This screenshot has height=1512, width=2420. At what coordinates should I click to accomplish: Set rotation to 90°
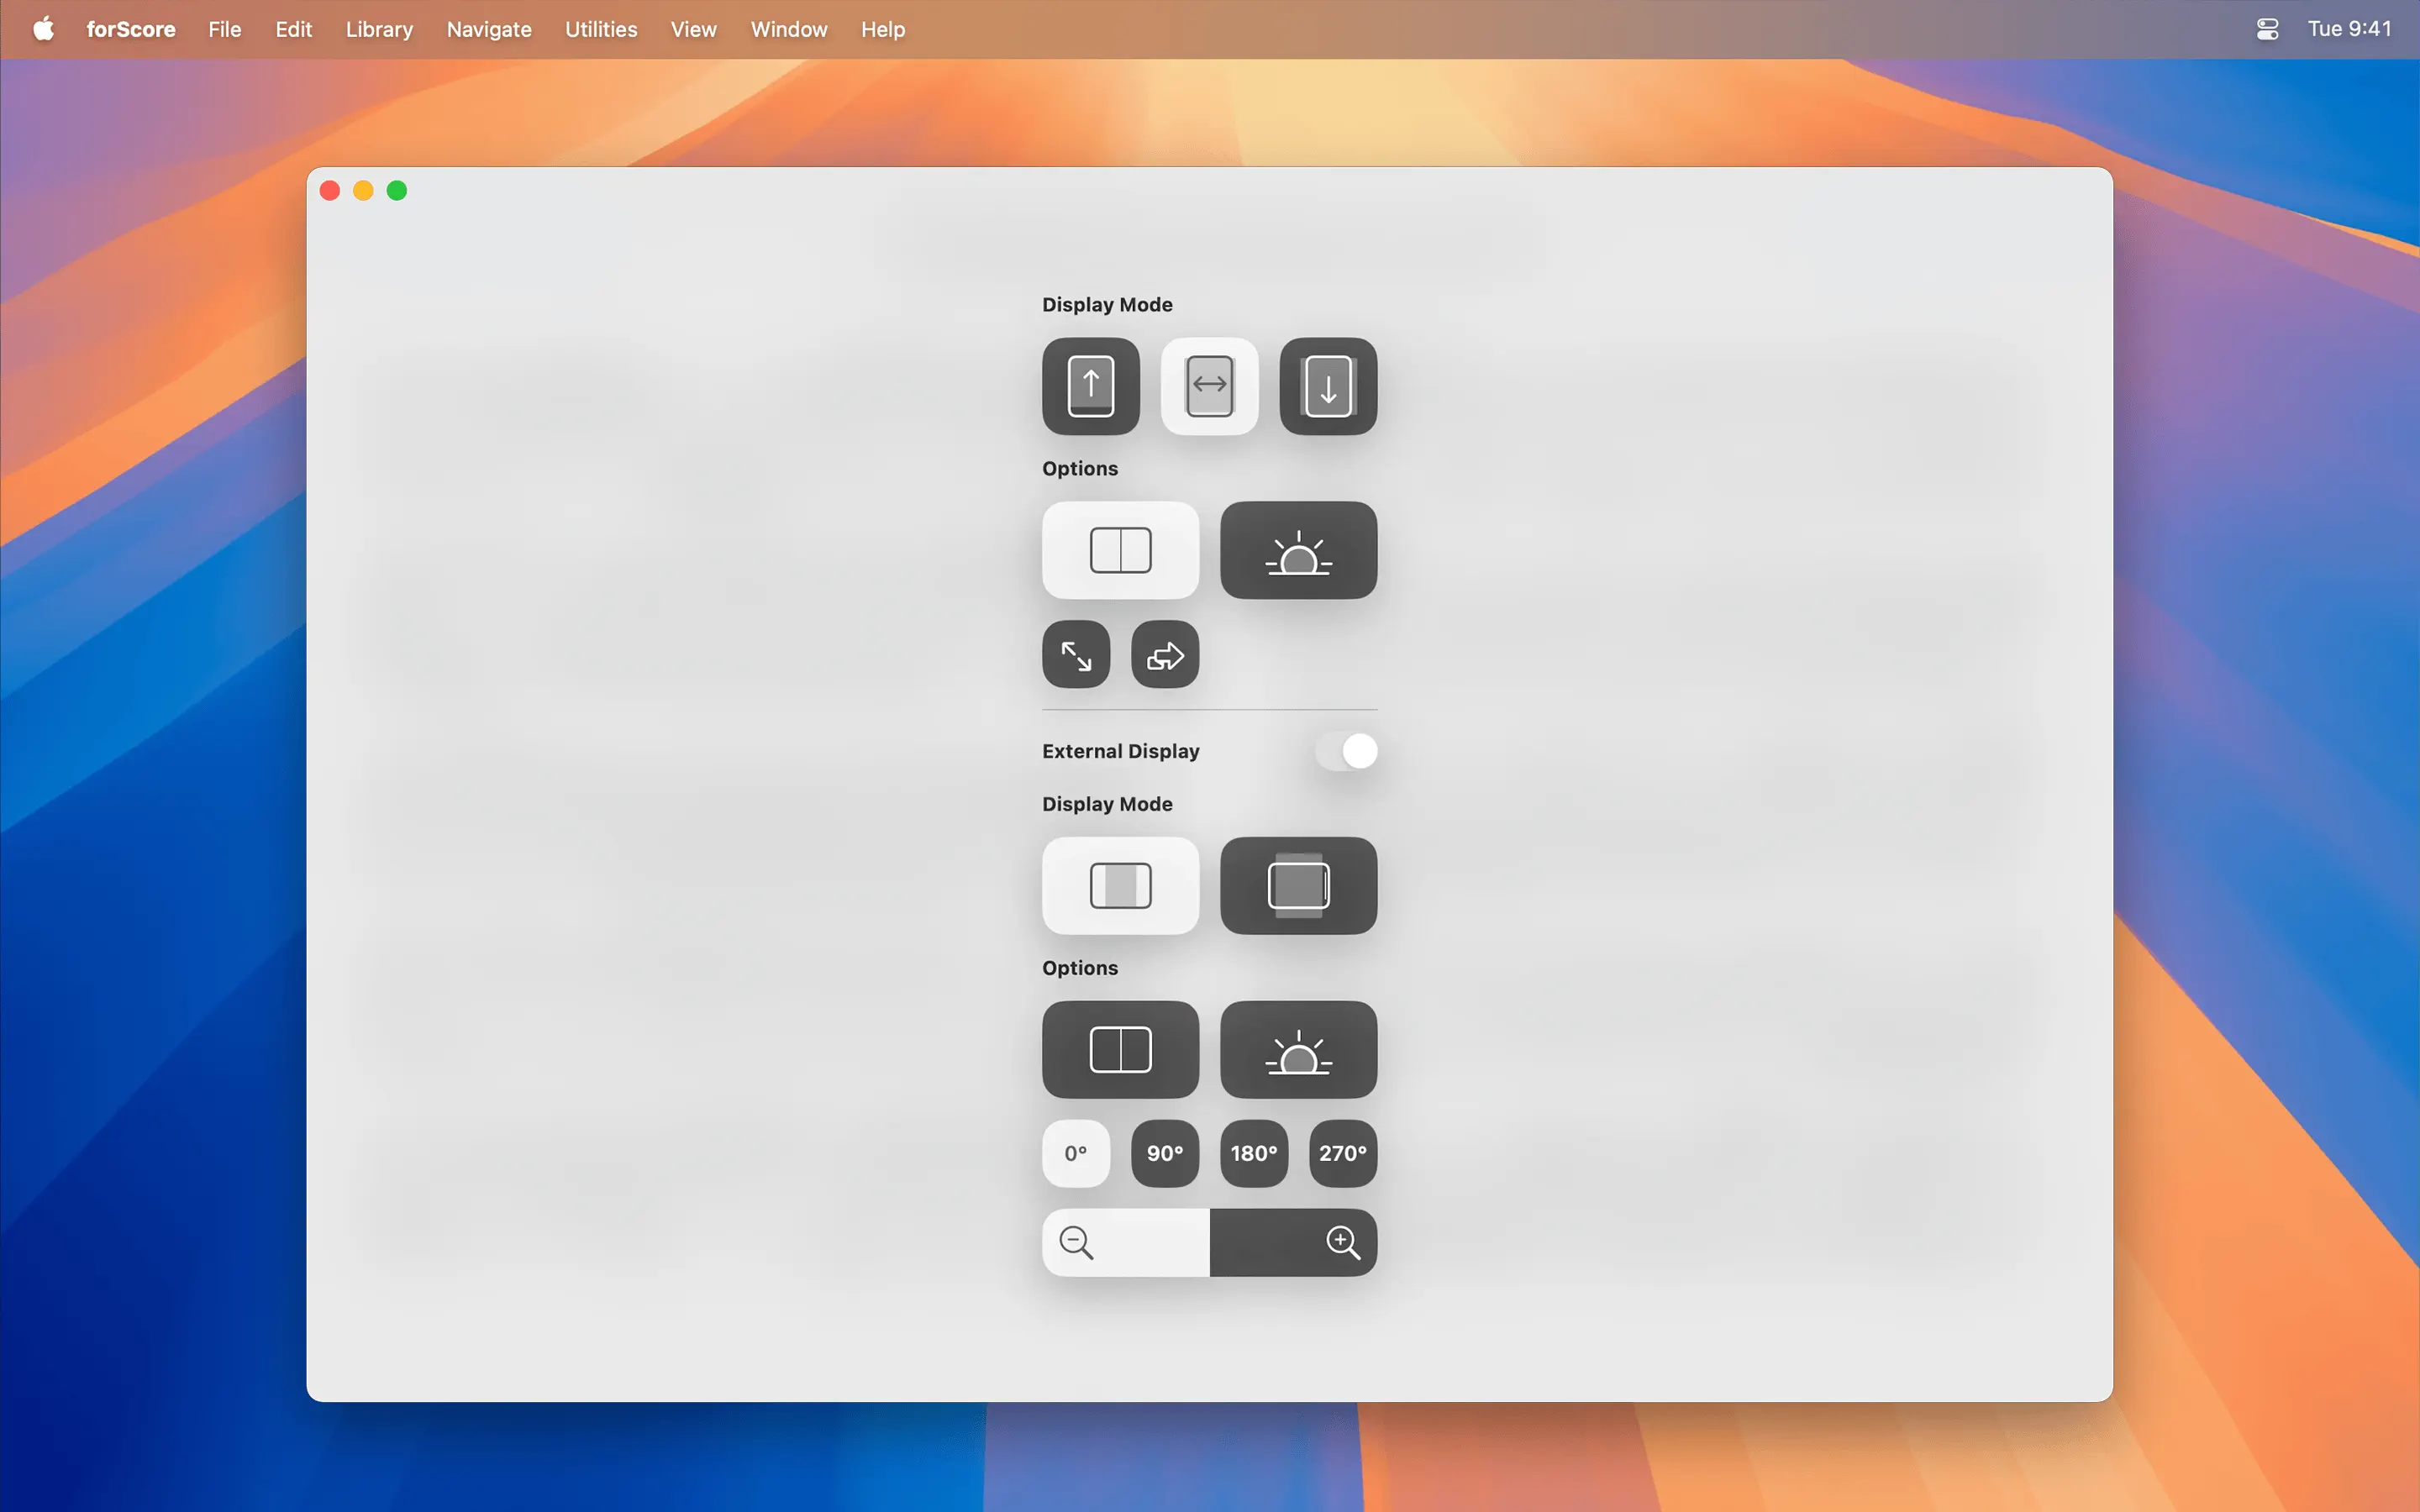(x=1165, y=1153)
